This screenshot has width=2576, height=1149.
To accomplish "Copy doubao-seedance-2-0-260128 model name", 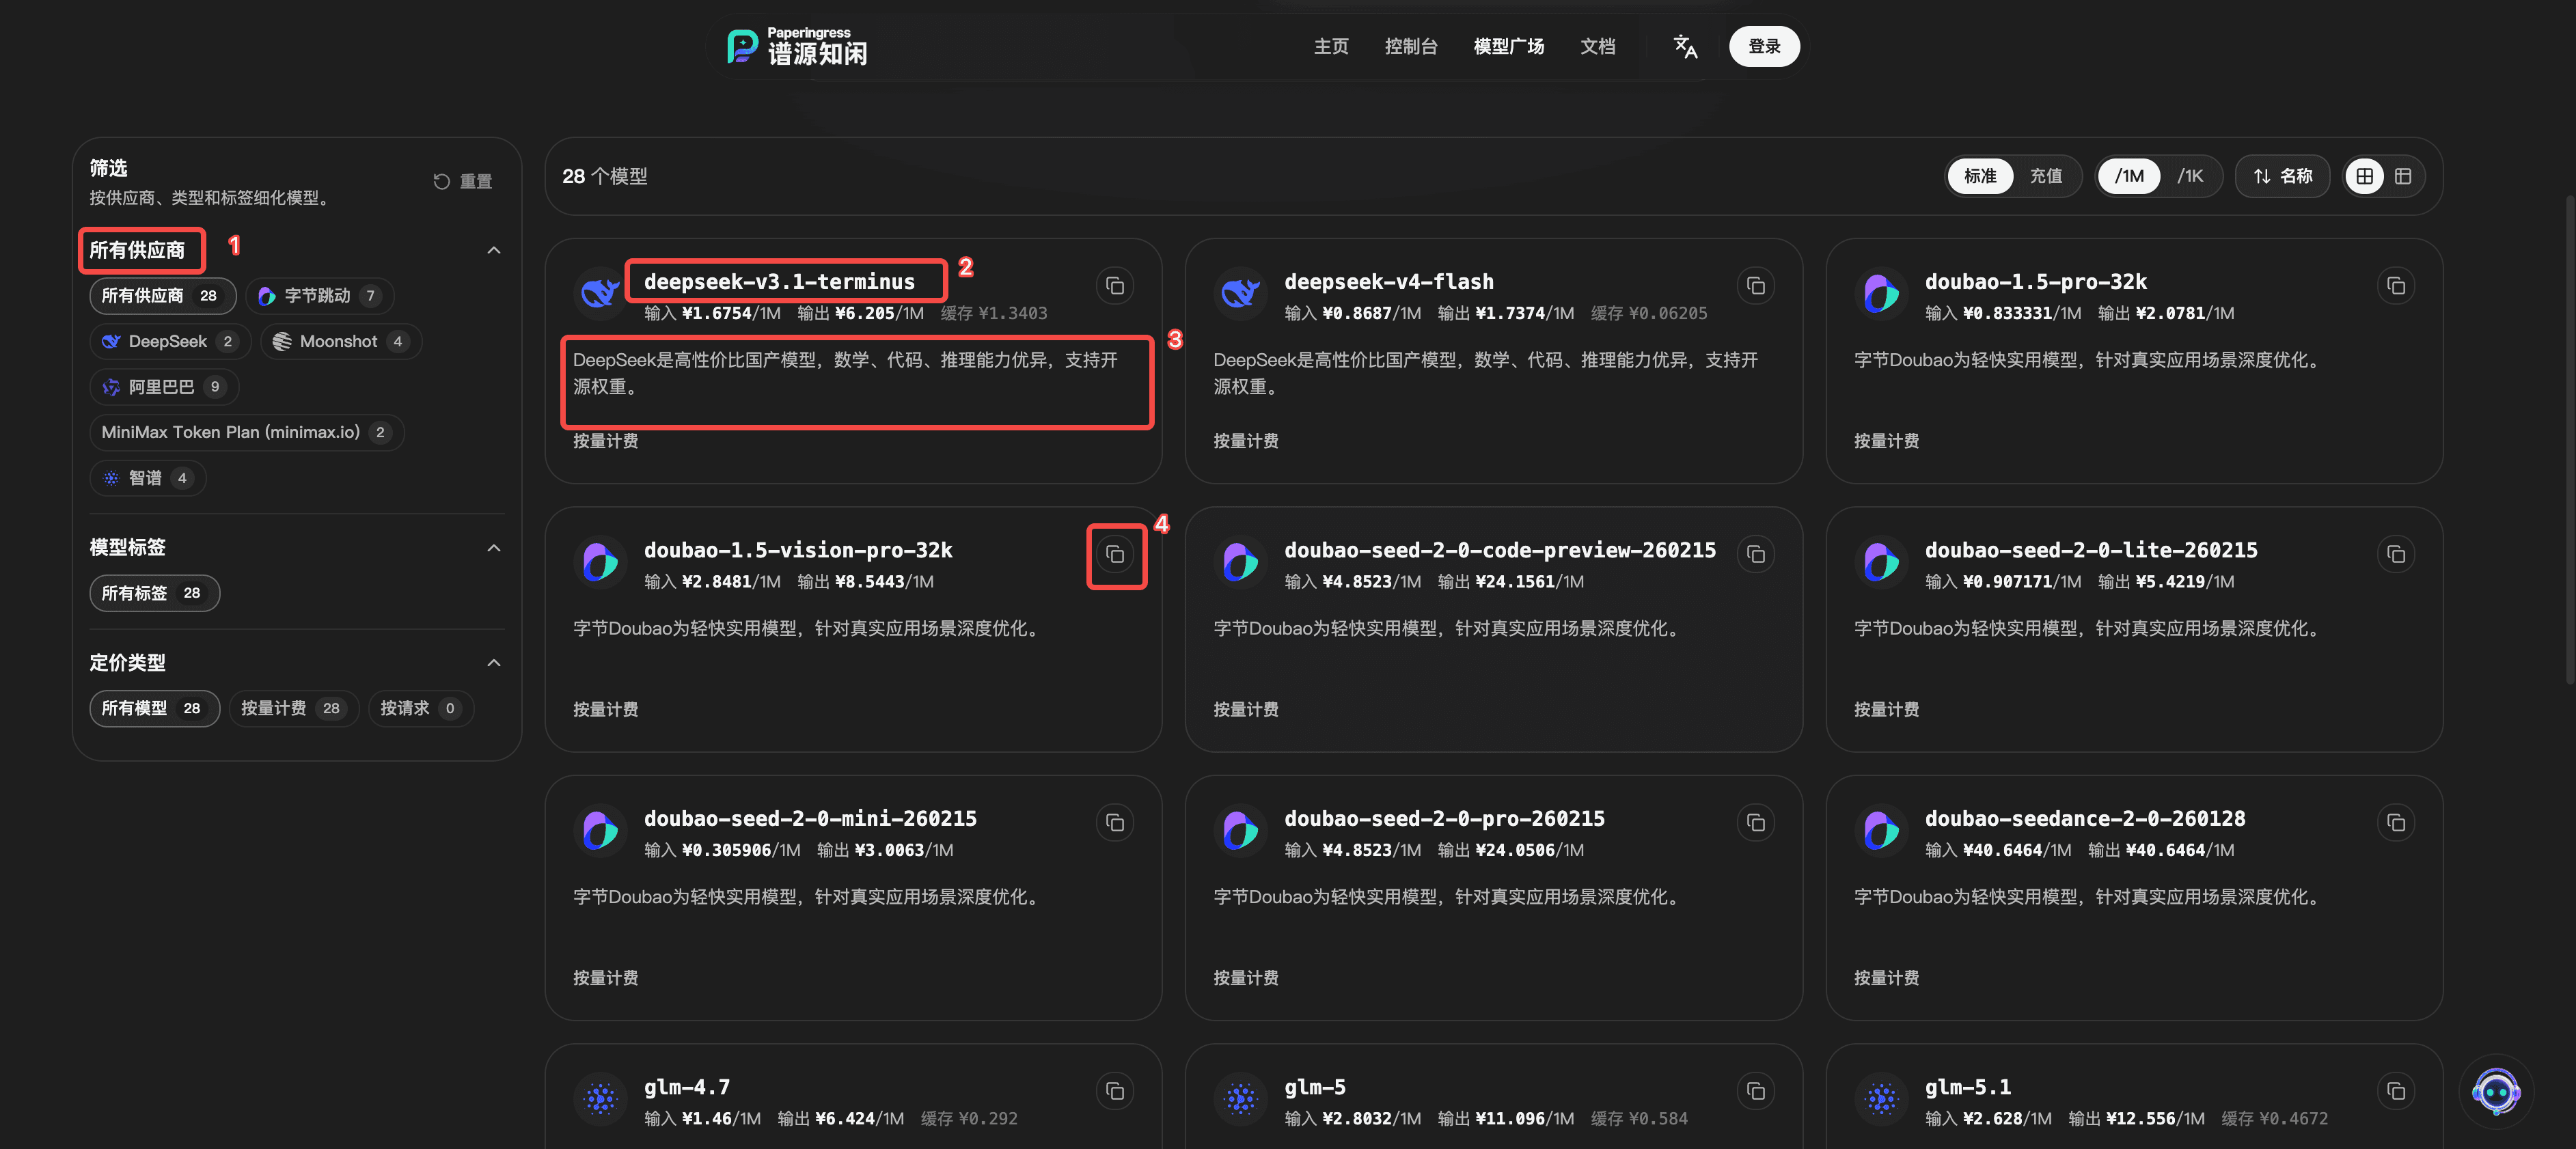I will pos(2396,822).
